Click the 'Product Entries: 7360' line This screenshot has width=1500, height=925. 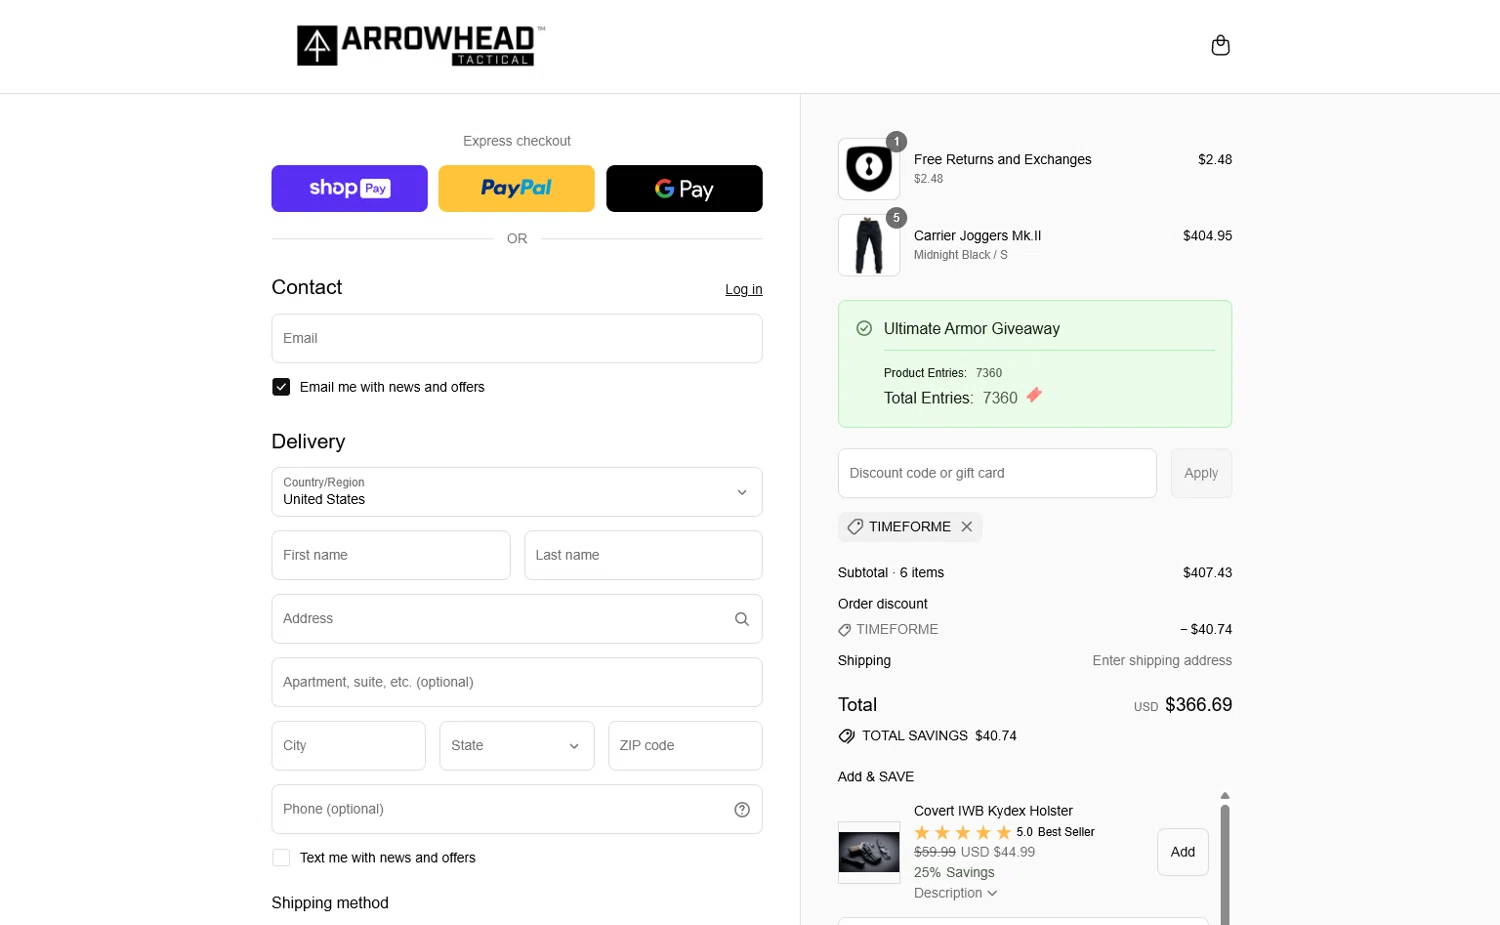pos(943,373)
